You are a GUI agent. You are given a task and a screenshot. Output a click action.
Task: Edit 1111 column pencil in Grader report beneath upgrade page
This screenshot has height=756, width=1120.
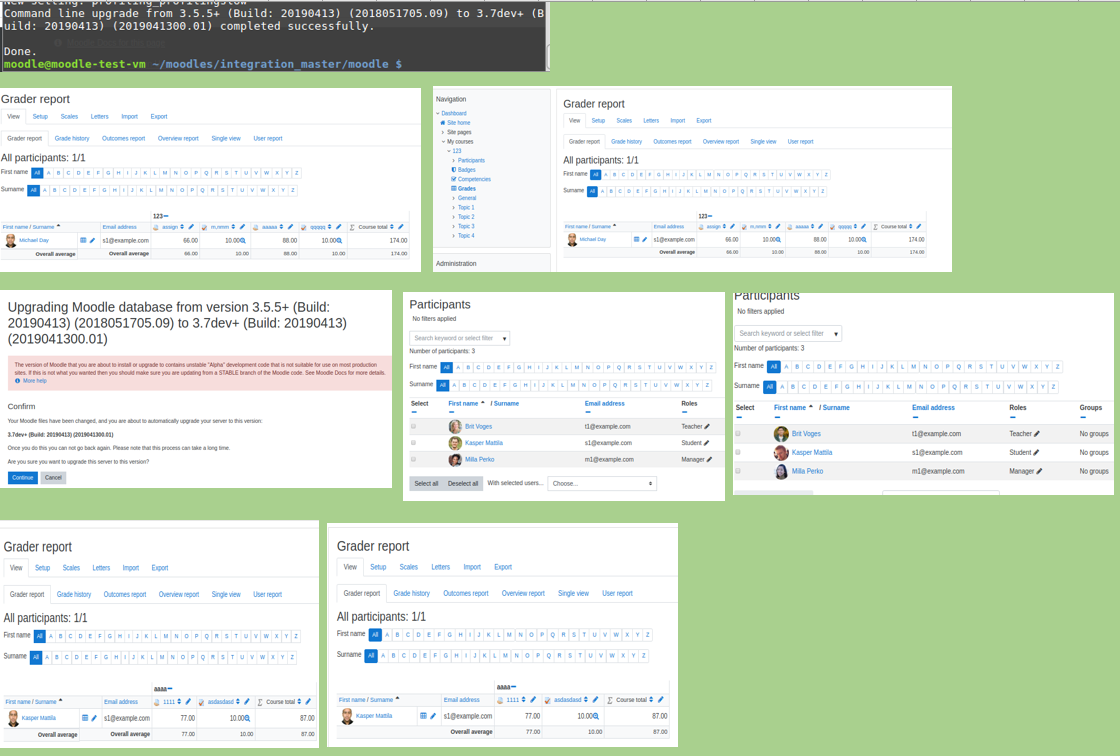click(x=189, y=702)
